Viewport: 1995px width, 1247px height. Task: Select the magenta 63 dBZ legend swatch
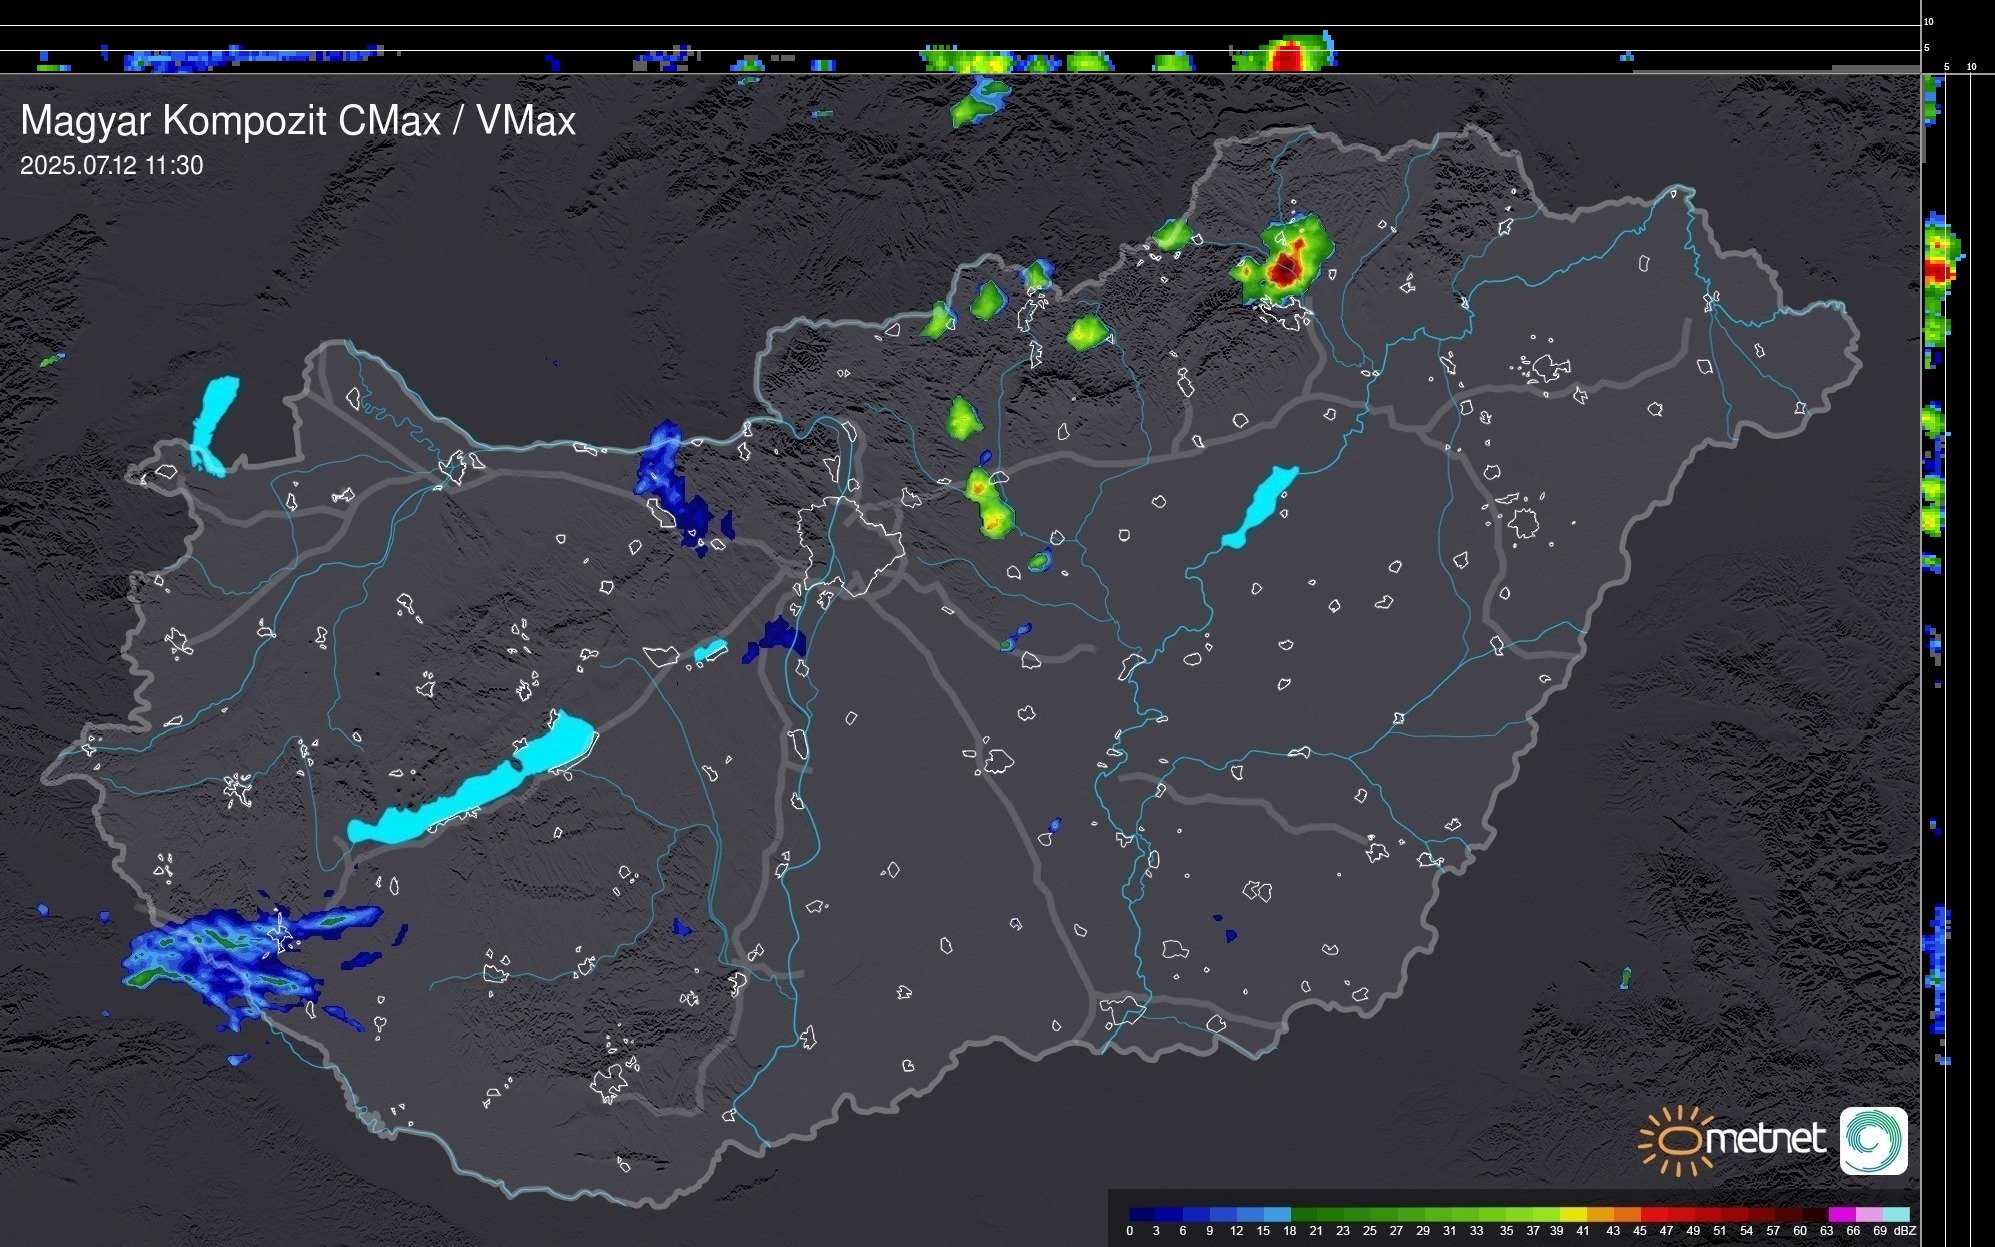(x=1841, y=1214)
